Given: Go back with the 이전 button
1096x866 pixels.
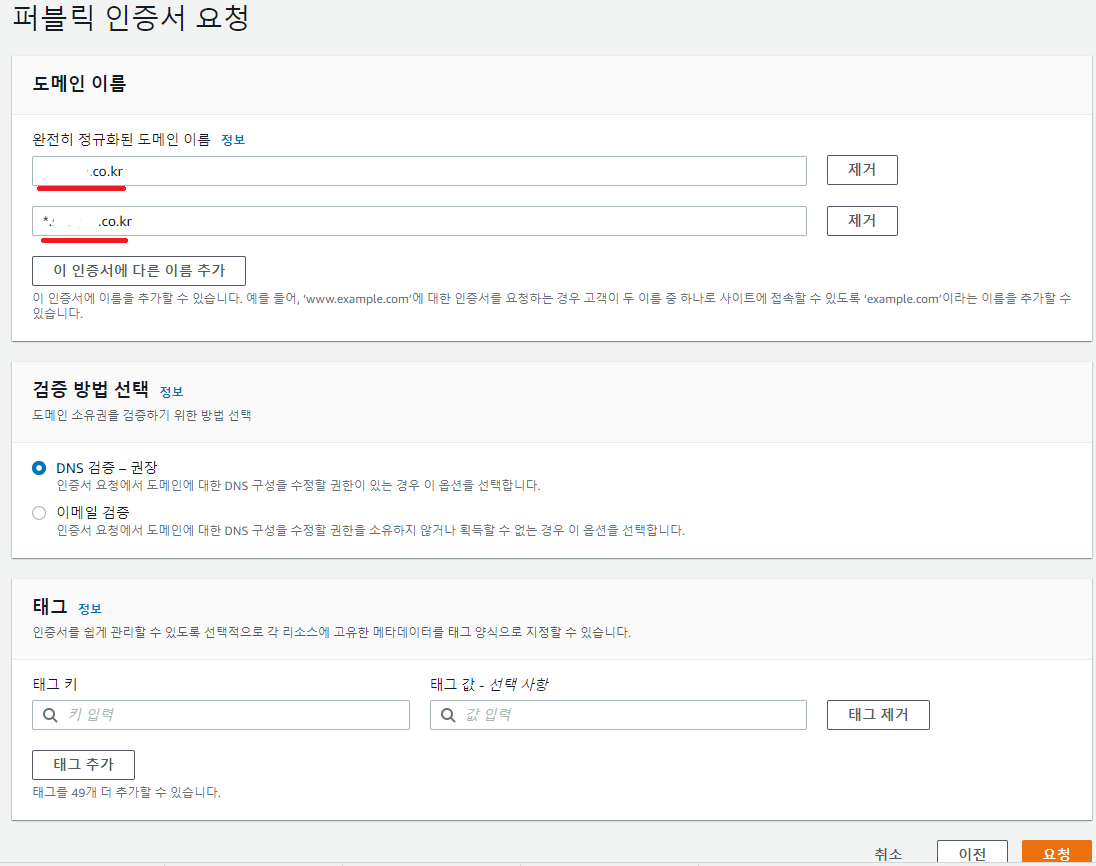Looking at the screenshot, I should point(972,853).
